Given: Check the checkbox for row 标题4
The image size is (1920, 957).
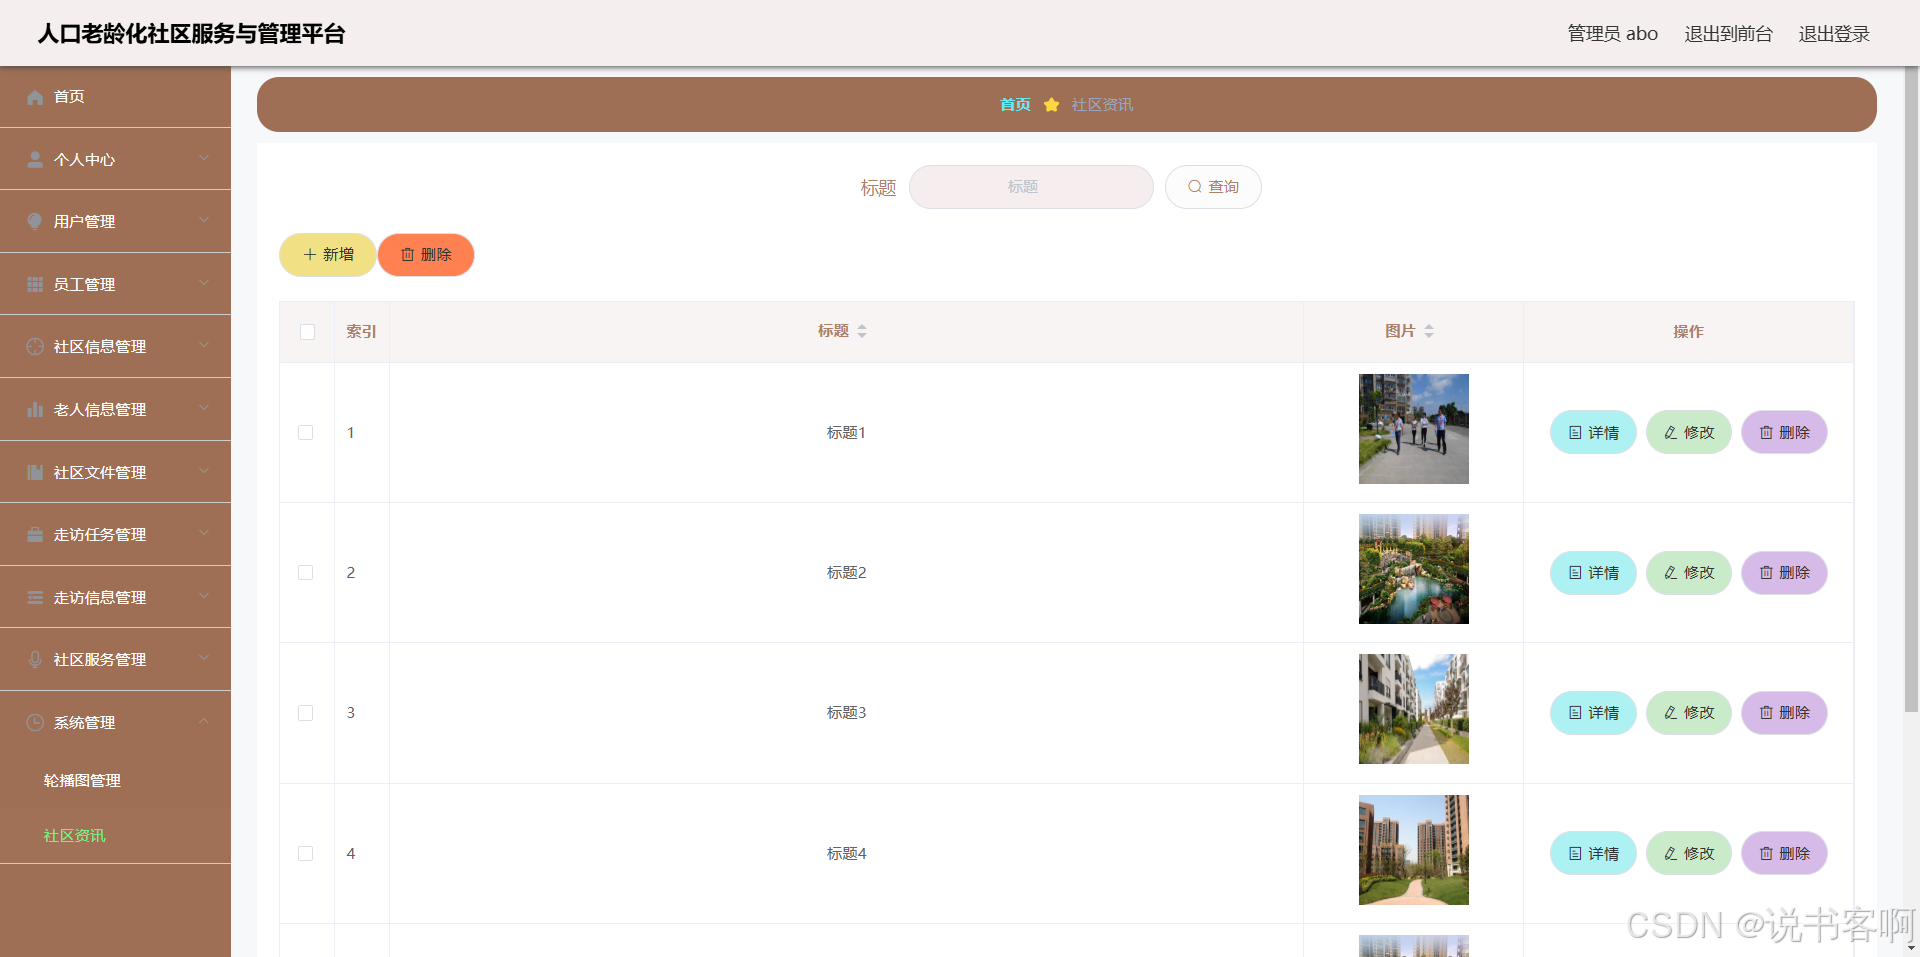Looking at the screenshot, I should pyautogui.click(x=306, y=854).
